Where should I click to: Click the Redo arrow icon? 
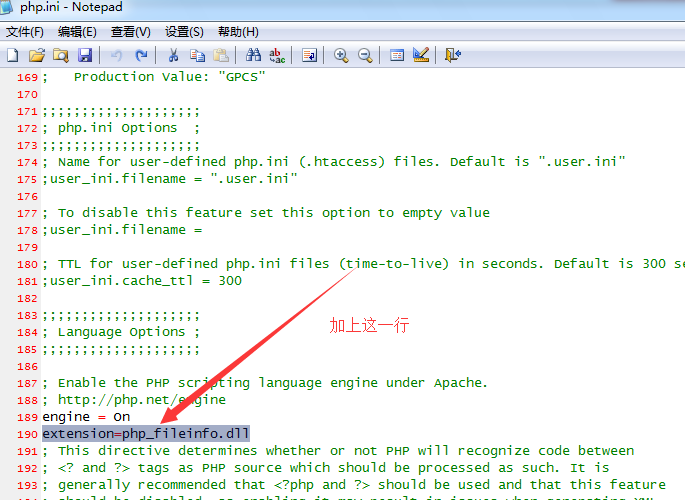141,55
